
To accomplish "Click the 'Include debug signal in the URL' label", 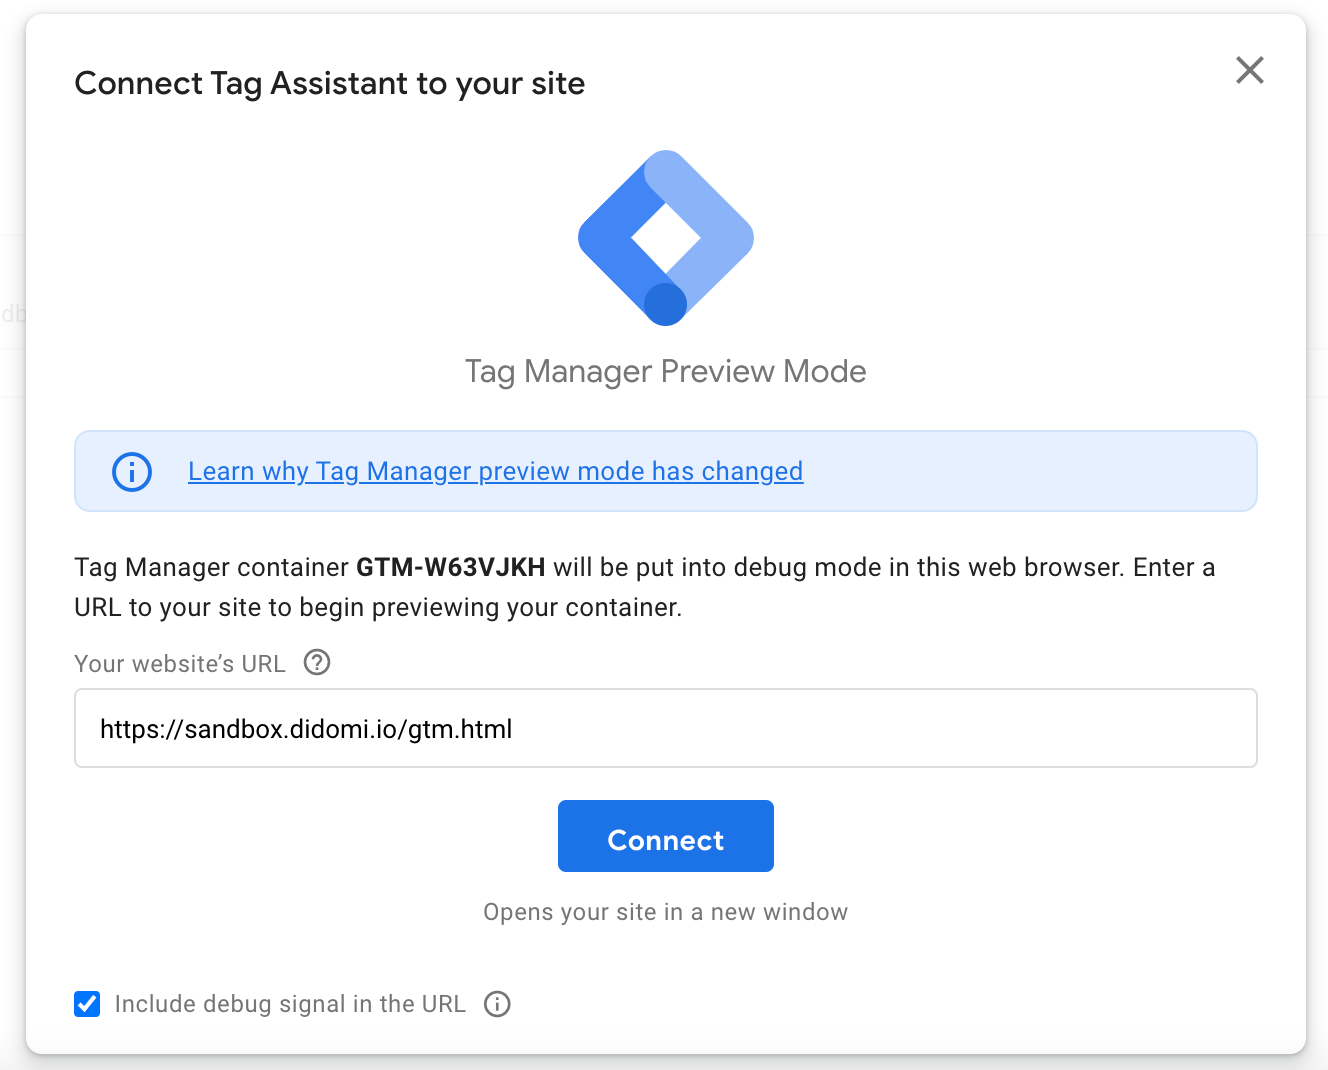I will [x=290, y=1004].
